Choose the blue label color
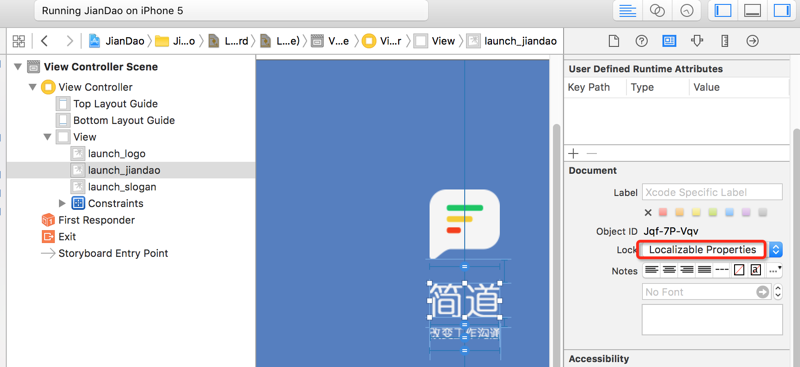Image resolution: width=800 pixels, height=367 pixels. (x=730, y=212)
